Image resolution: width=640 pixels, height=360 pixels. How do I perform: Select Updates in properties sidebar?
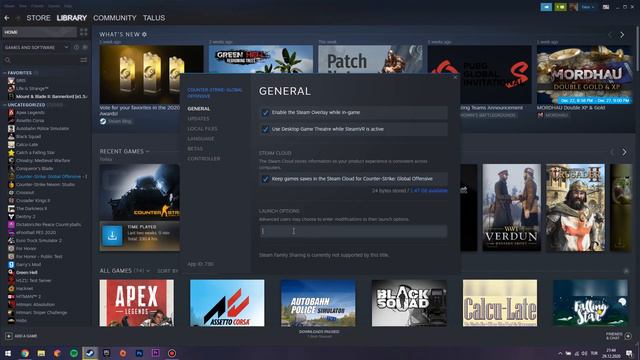point(198,119)
